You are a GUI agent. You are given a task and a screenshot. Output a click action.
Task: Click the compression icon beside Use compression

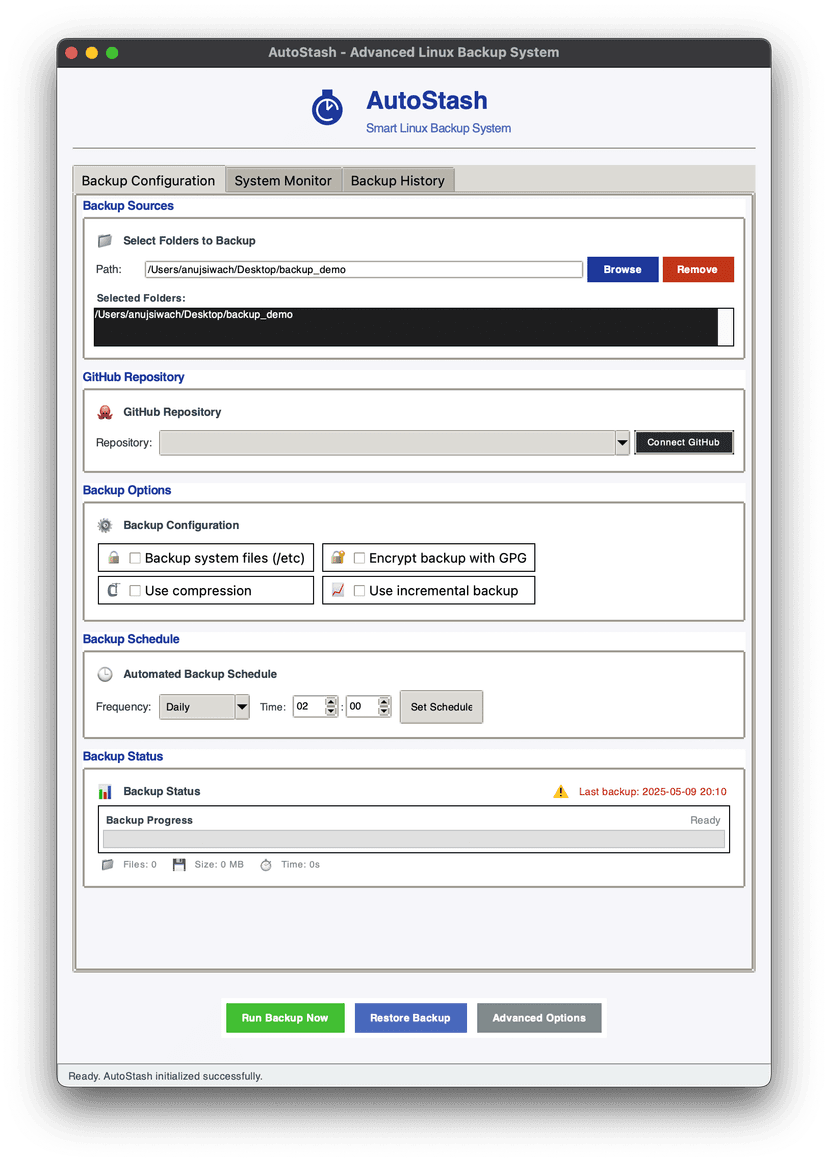point(113,590)
